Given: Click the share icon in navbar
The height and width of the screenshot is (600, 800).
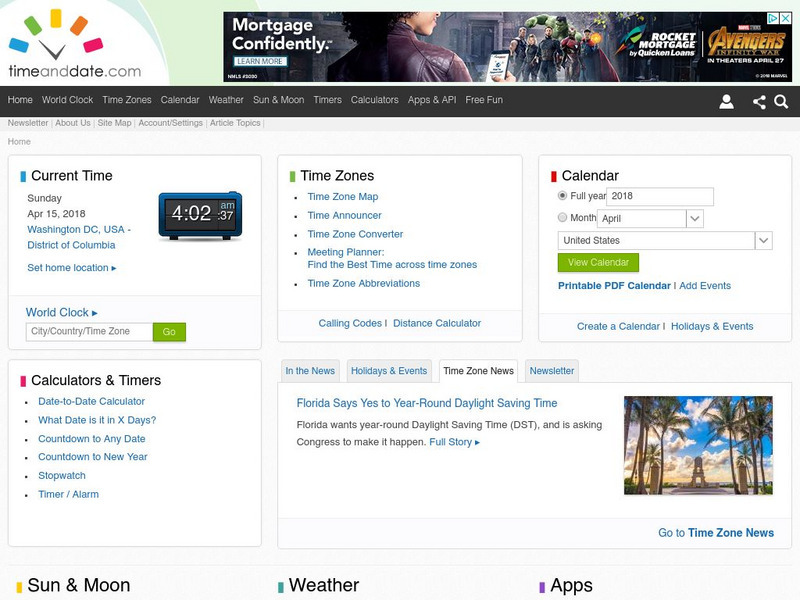Looking at the screenshot, I should tap(759, 102).
